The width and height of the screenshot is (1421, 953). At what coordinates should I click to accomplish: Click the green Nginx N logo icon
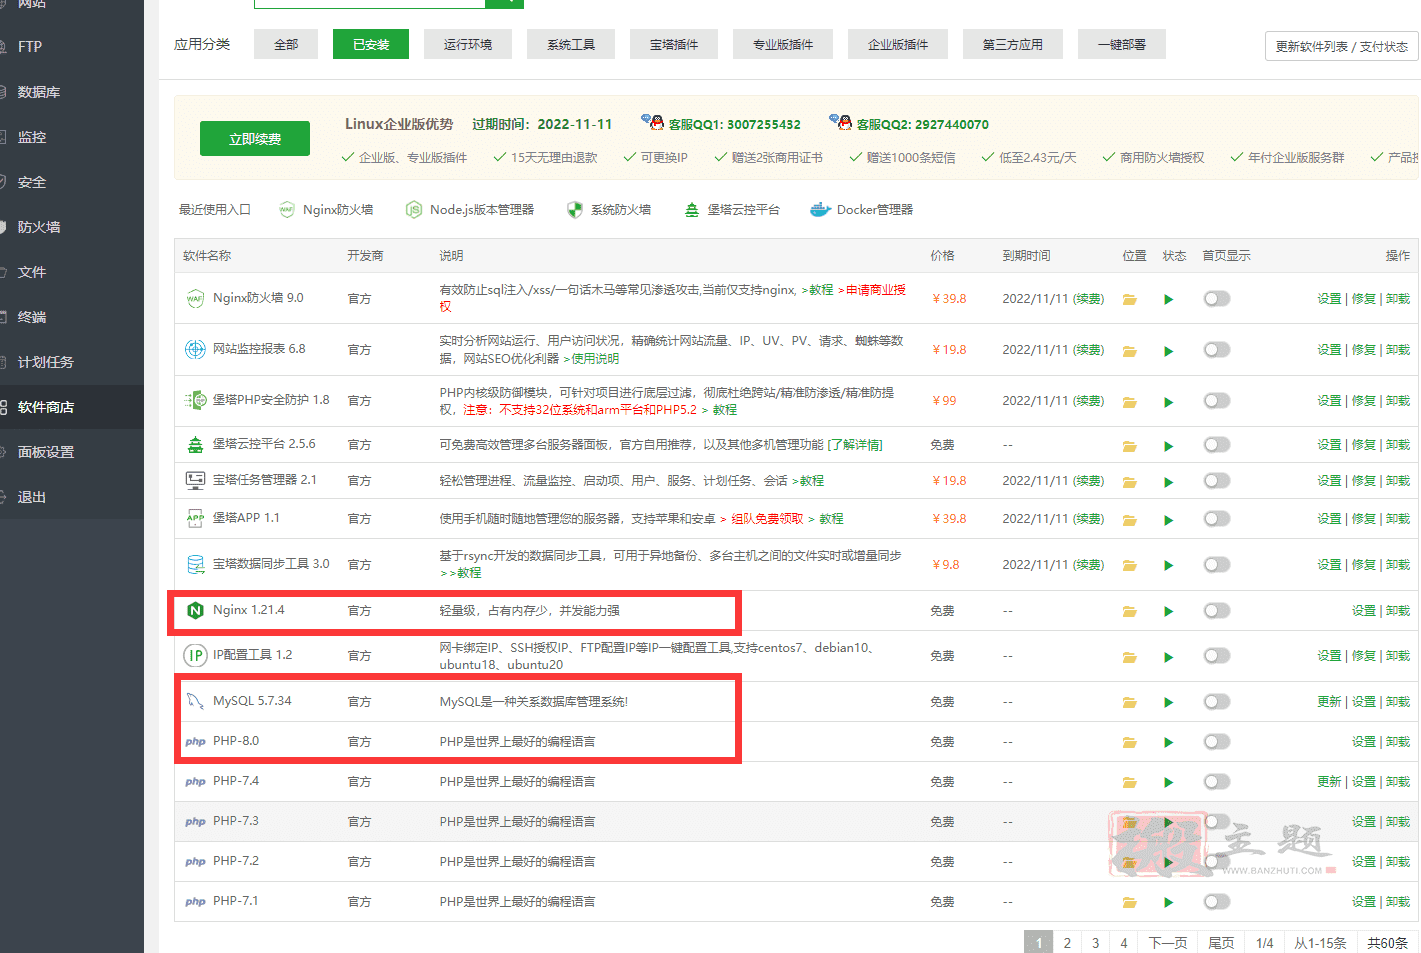click(195, 610)
